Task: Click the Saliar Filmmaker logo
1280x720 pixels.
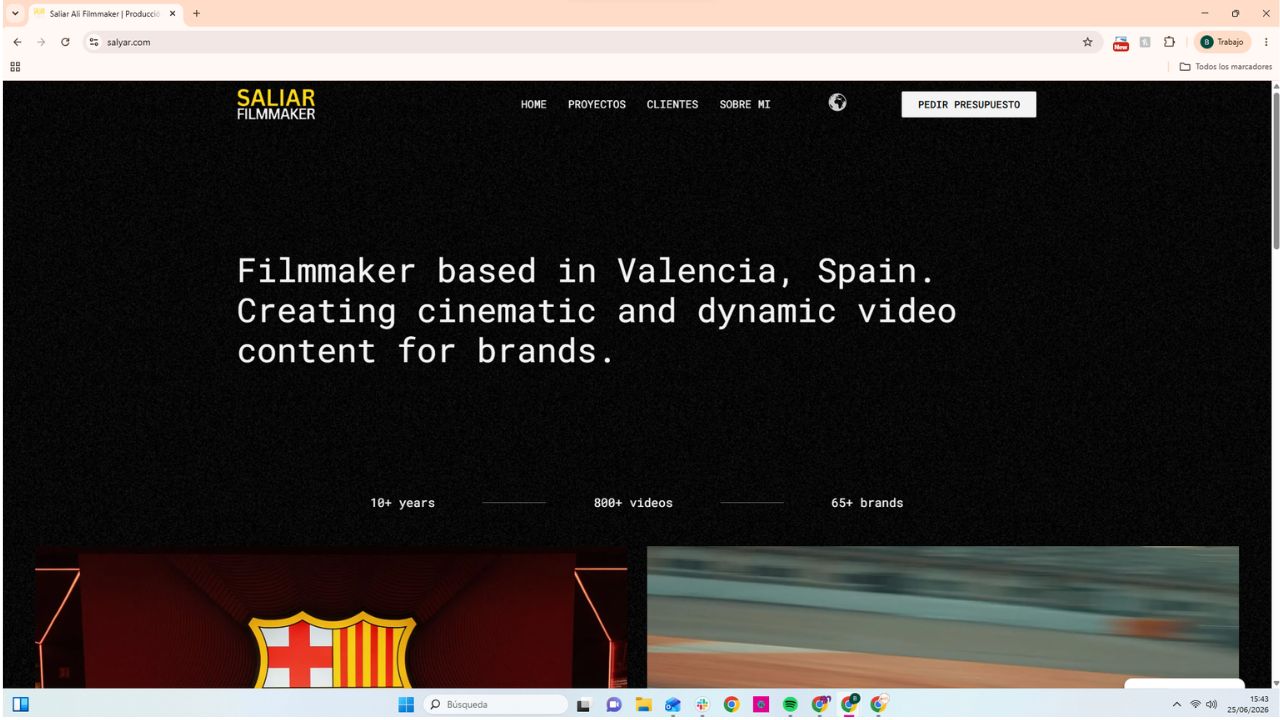Action: pyautogui.click(x=276, y=104)
